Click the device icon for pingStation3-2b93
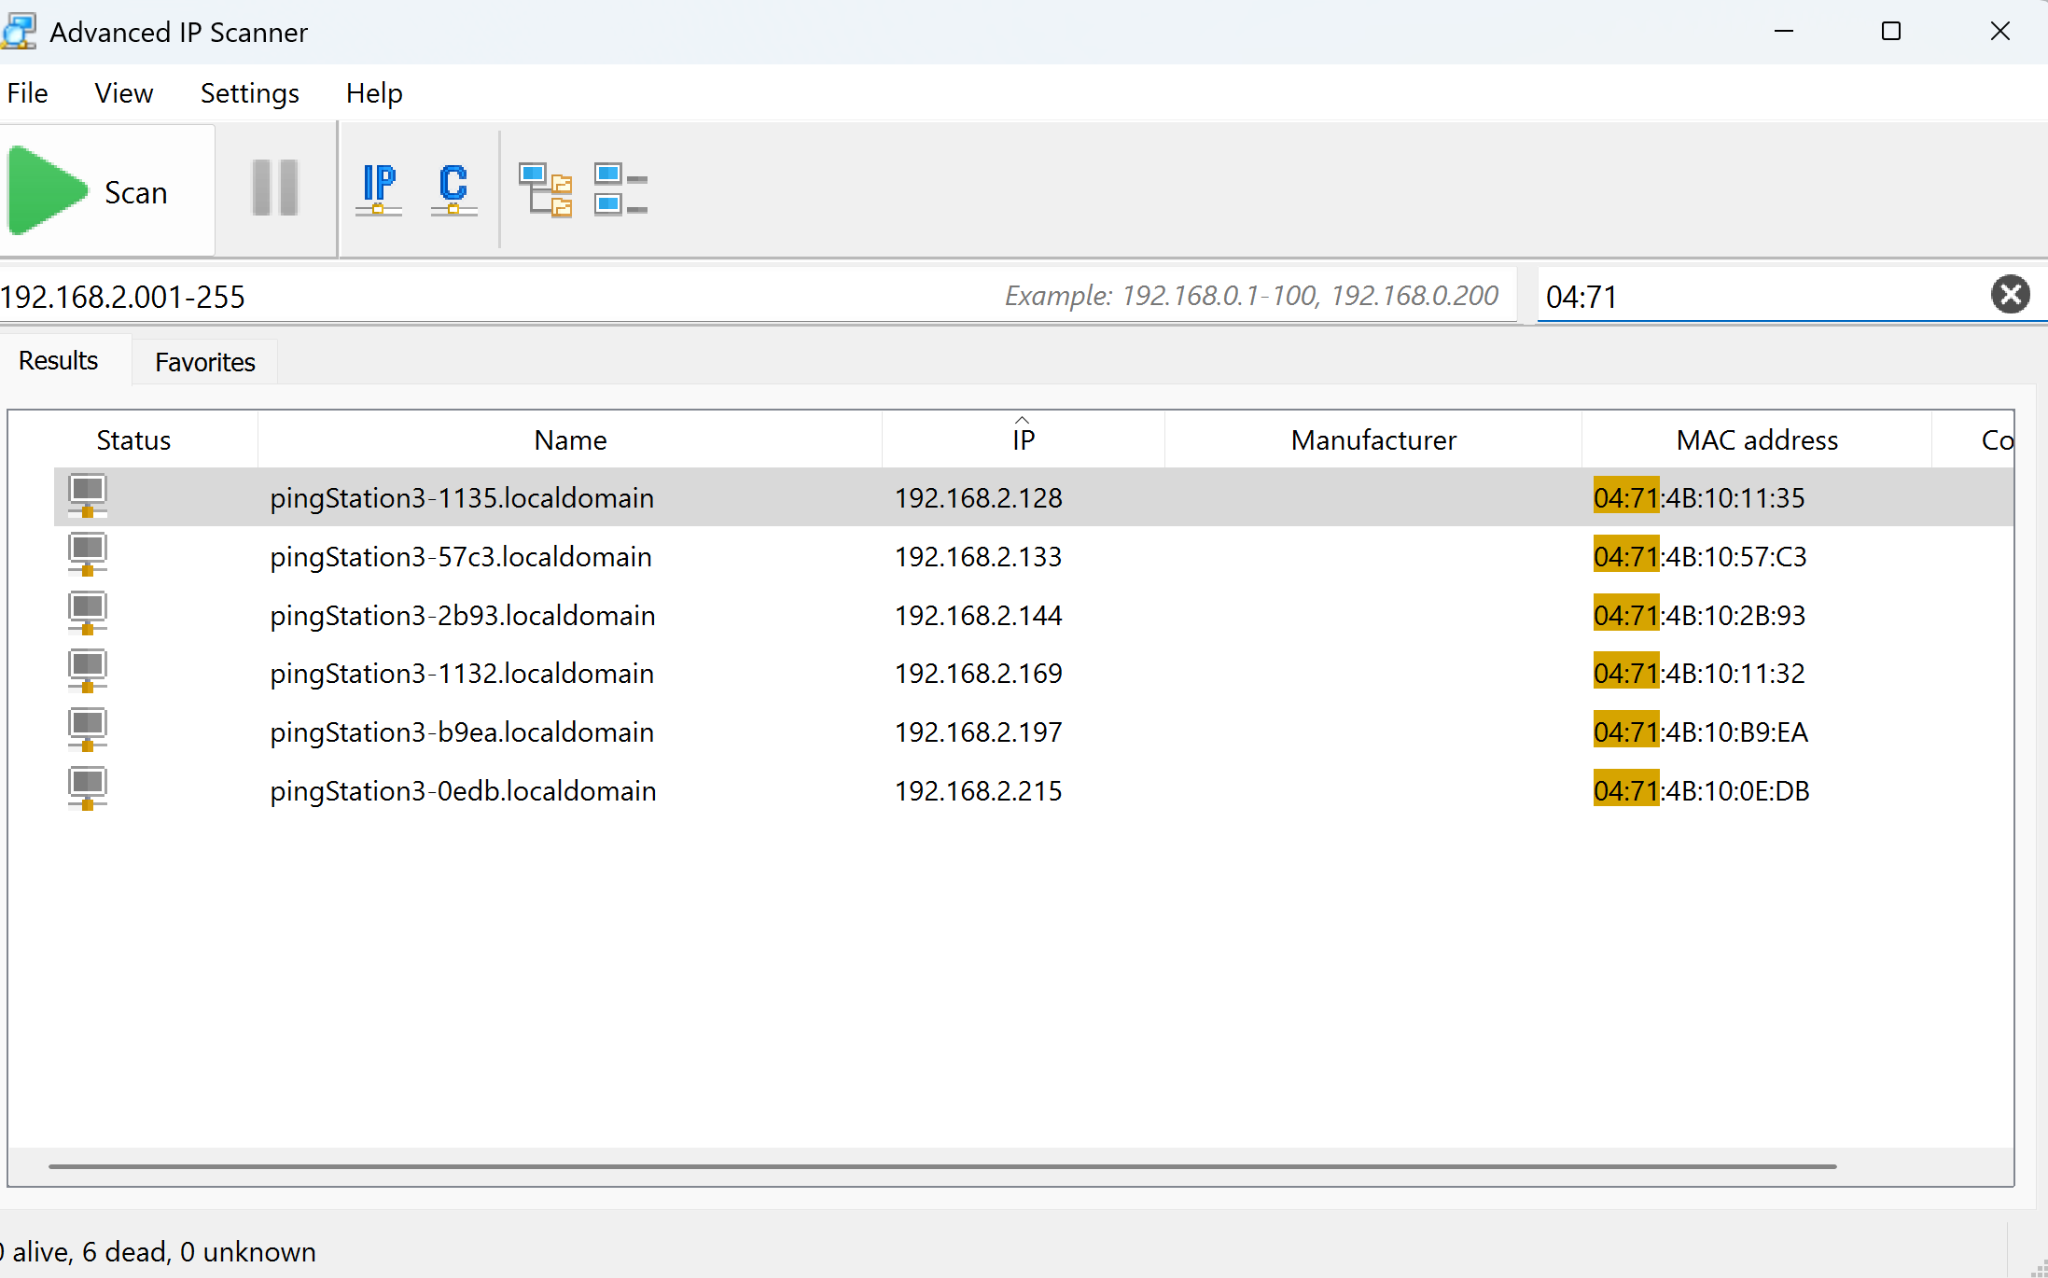Screen dimensions: 2048x1278 (x=88, y=613)
